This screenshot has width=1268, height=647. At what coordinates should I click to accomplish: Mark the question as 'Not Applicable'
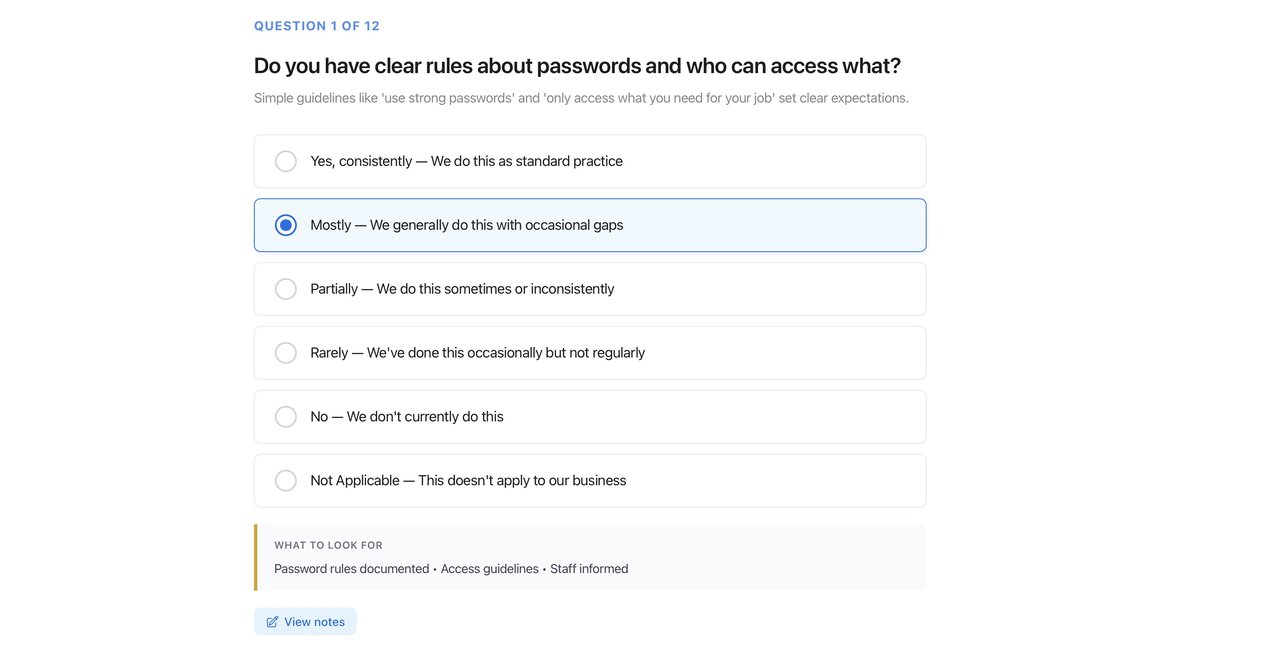286,480
